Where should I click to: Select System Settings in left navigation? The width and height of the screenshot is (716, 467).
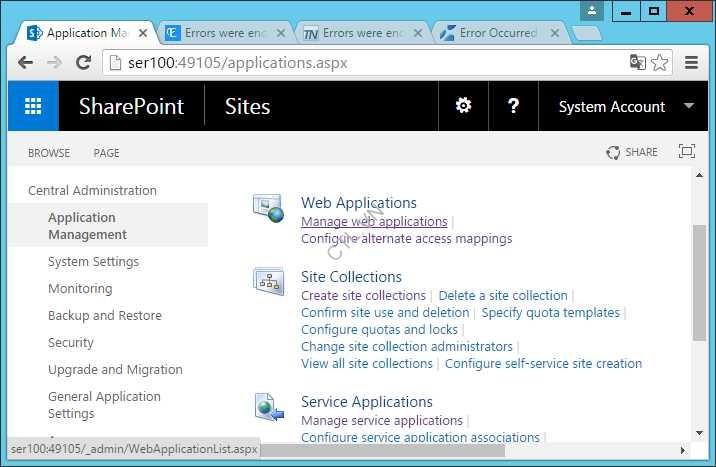[x=93, y=262]
